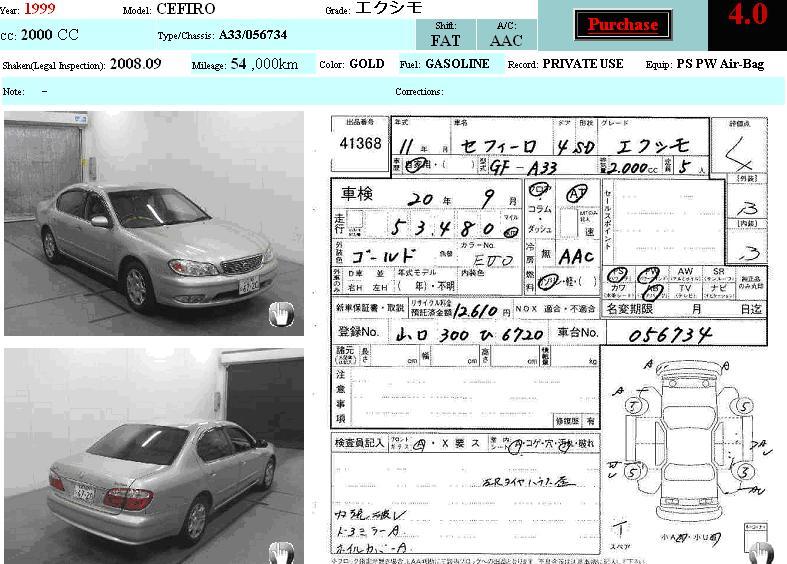Click the hand icon on the auction sheet

click(761, 552)
